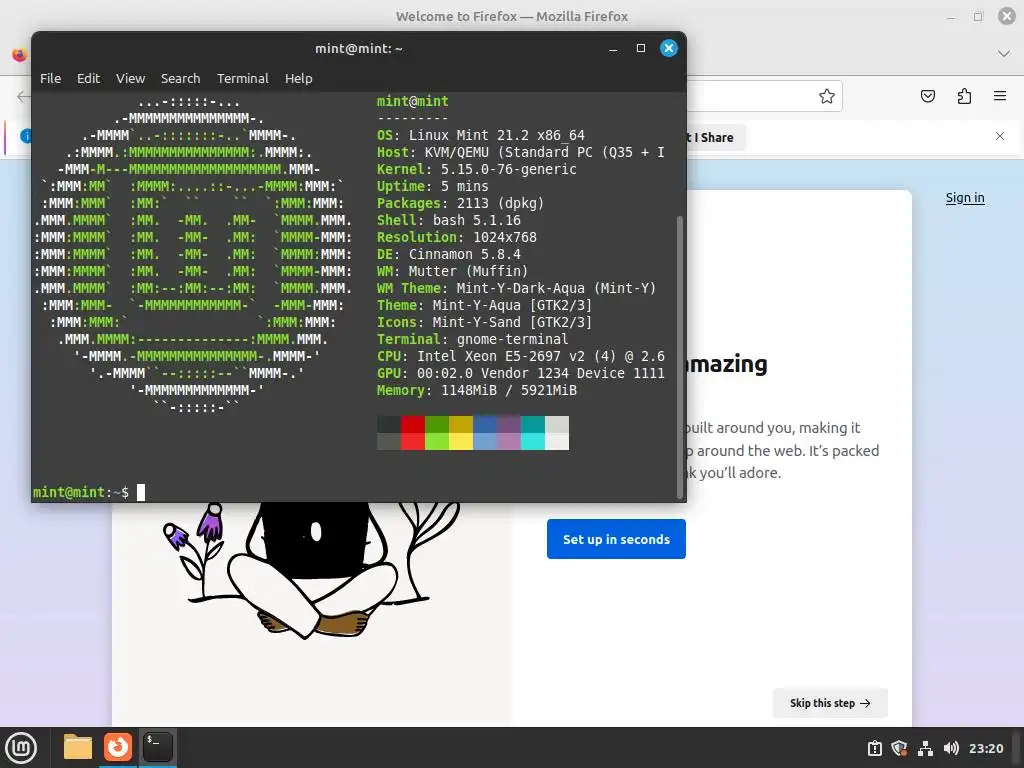Open the clock calendar showing 23:20

(x=985, y=748)
